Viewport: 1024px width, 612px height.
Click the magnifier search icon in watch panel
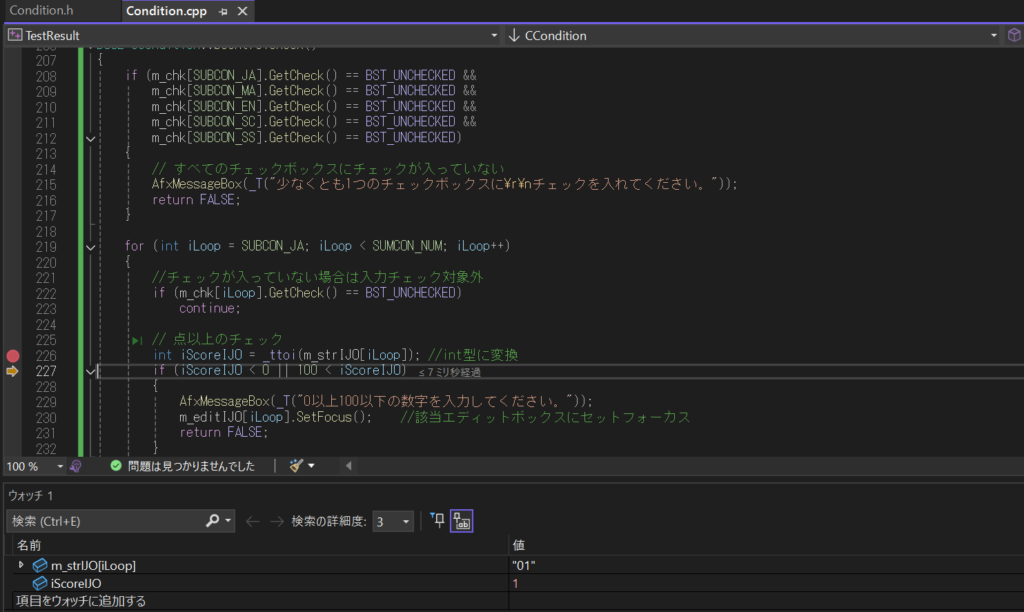tap(212, 521)
